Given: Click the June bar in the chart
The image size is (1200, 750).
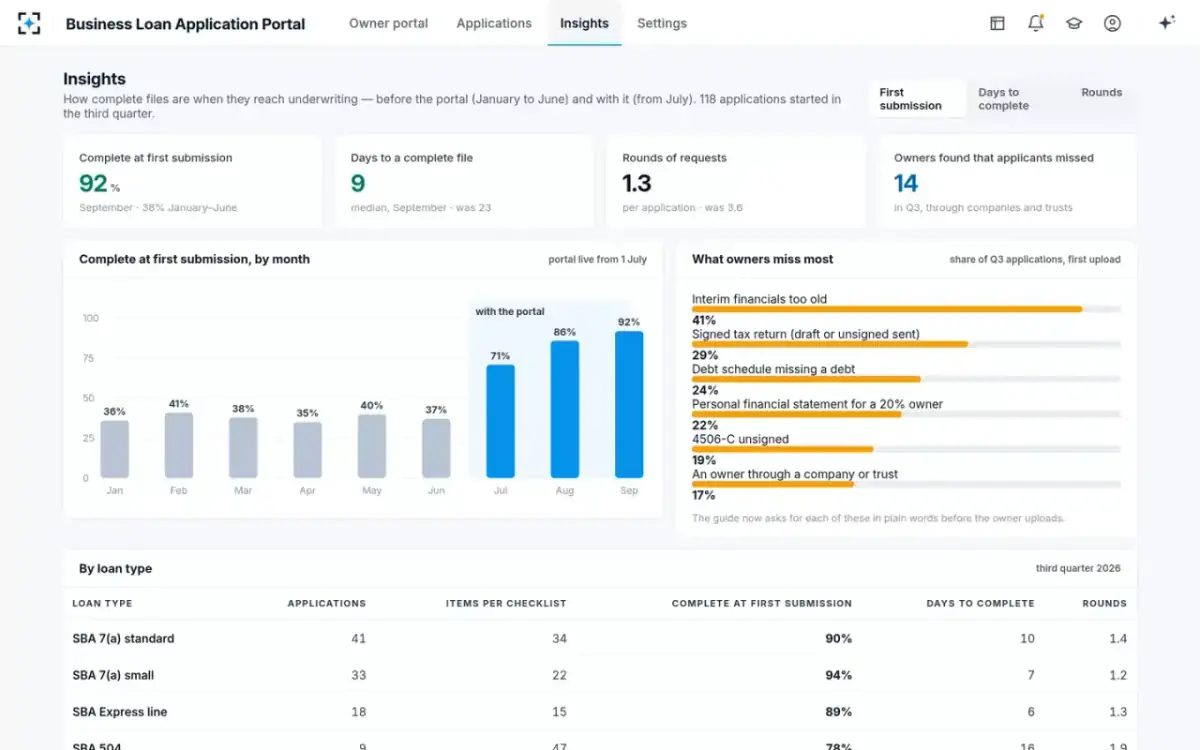Looking at the screenshot, I should (436, 448).
